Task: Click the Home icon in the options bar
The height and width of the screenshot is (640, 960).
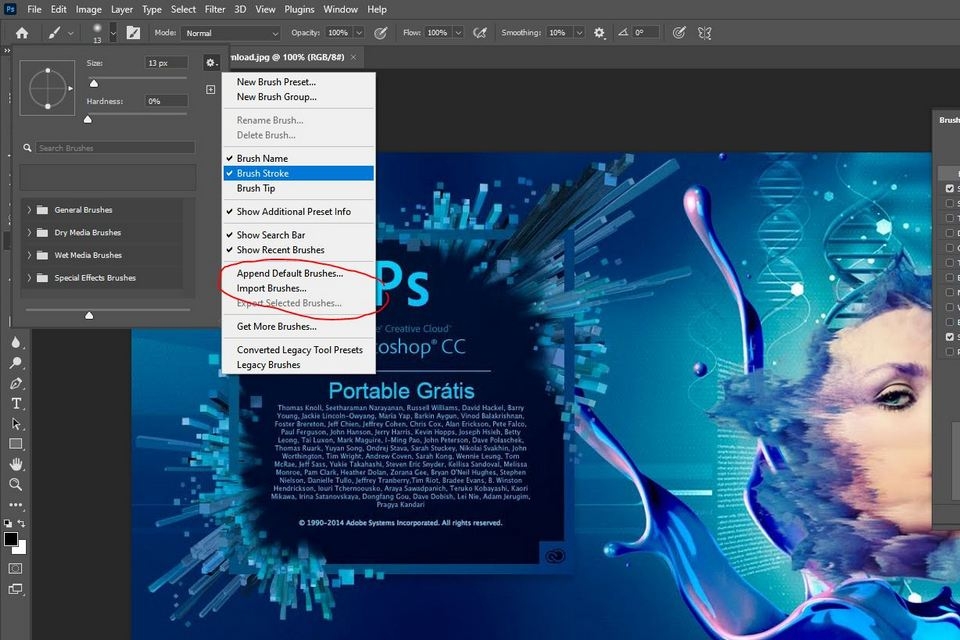Action: pos(21,32)
